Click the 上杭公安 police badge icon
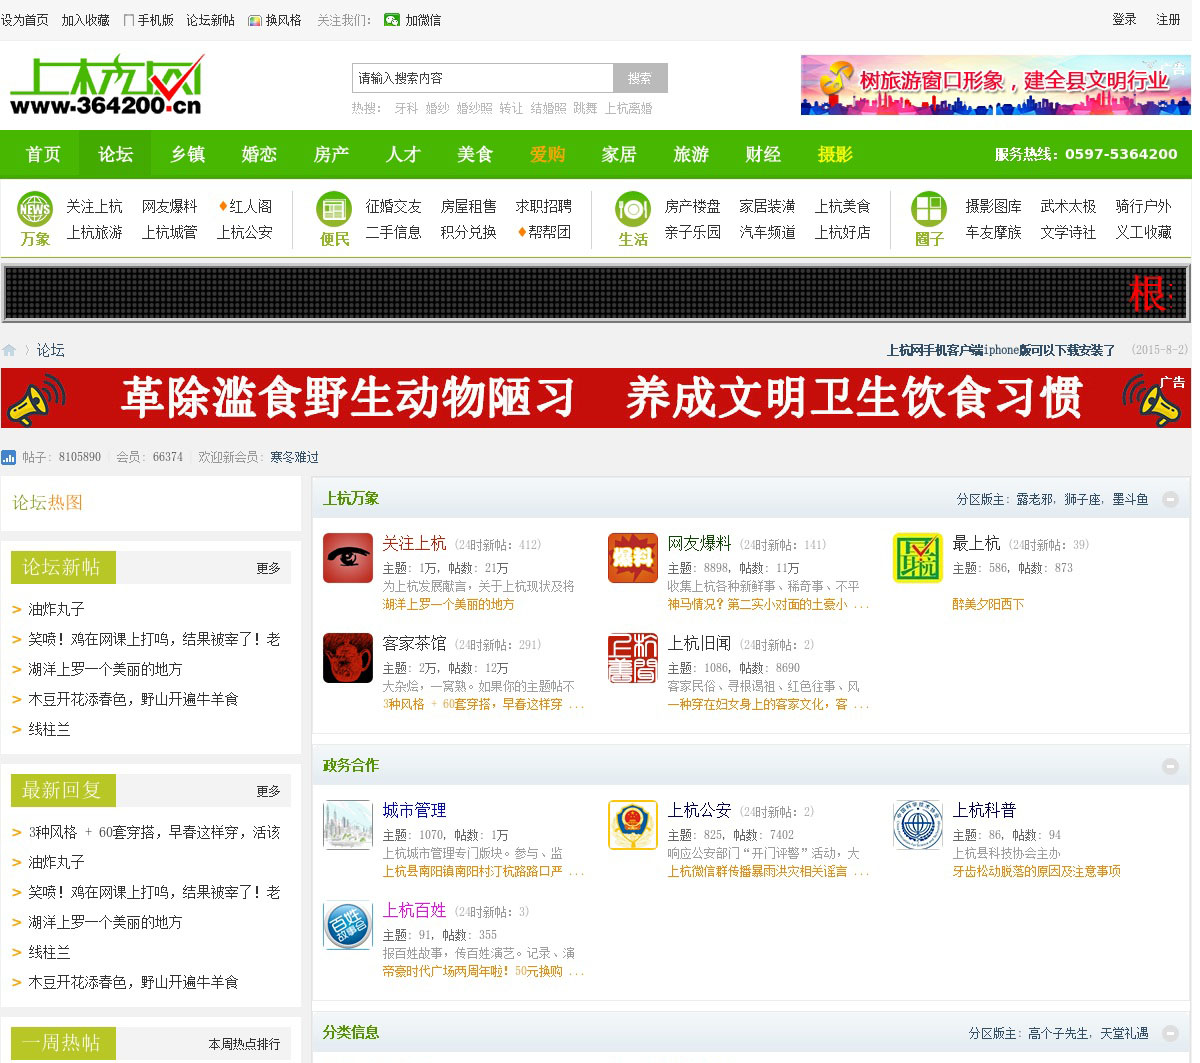Viewport: 1200px width, 1063px height. coord(633,825)
